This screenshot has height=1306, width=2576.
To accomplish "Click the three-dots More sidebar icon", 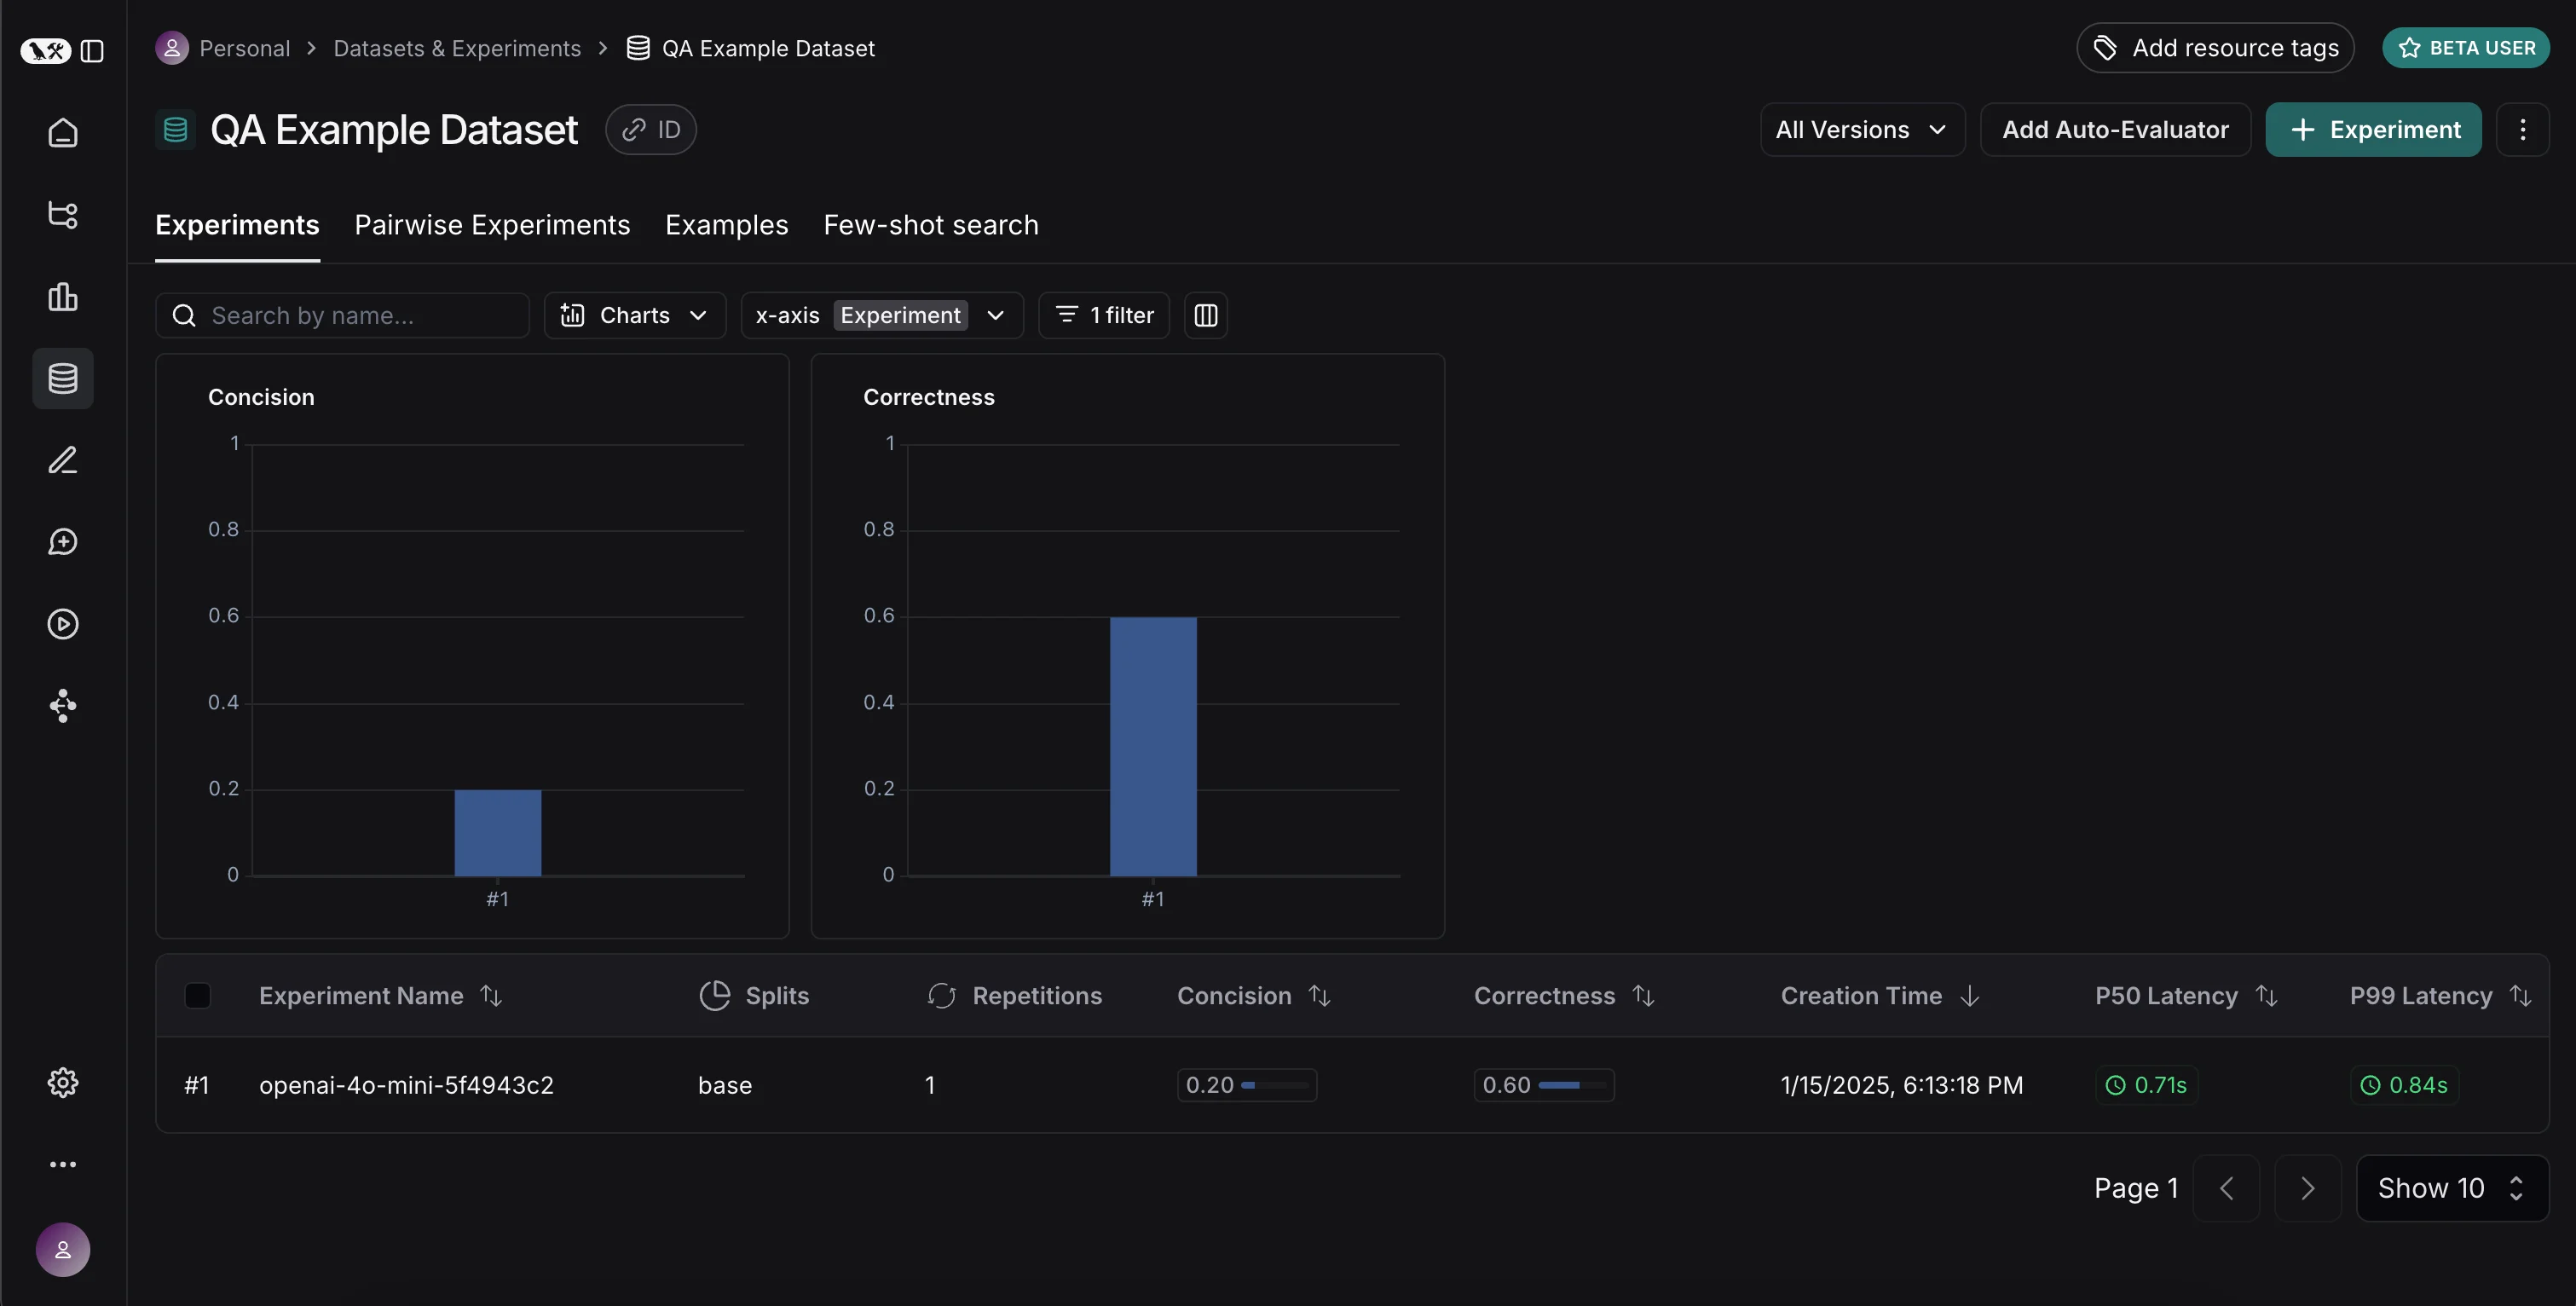I will click(63, 1164).
